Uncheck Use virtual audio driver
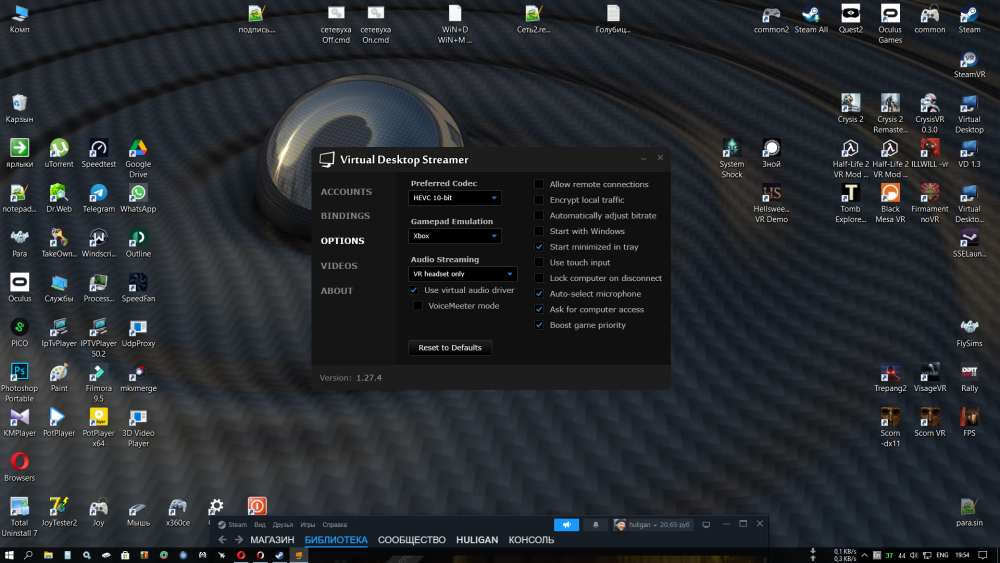1000x563 pixels. coord(414,290)
